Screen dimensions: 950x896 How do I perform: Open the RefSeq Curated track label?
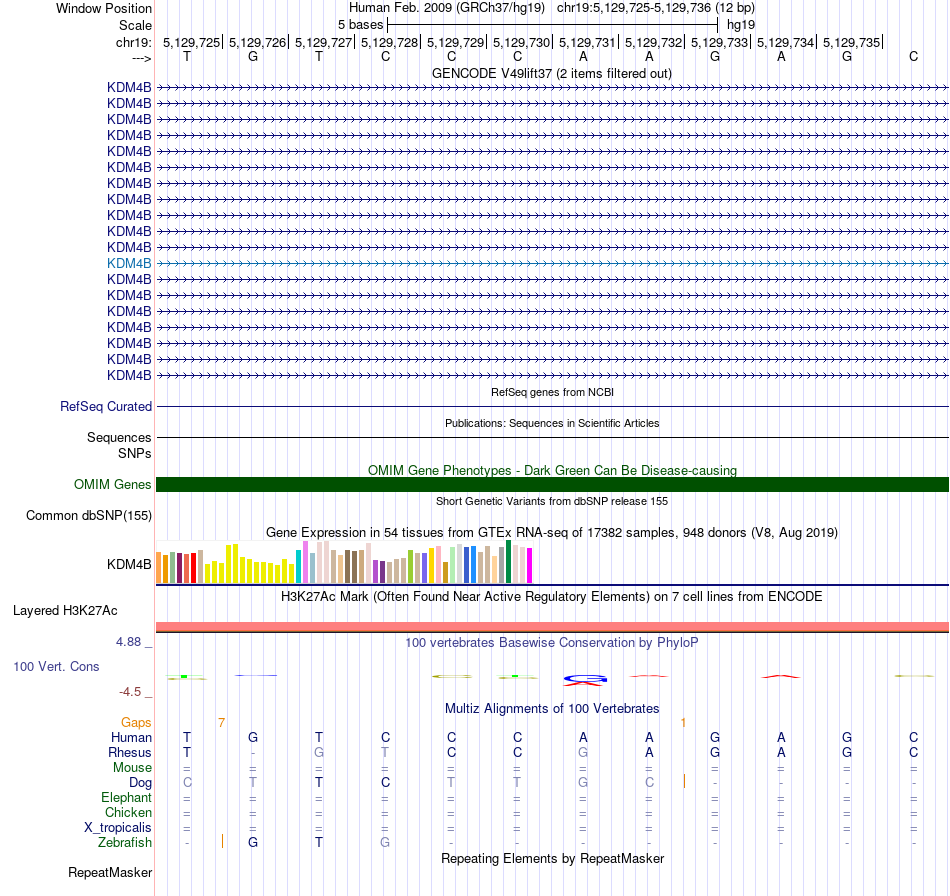pyautogui.click(x=106, y=407)
